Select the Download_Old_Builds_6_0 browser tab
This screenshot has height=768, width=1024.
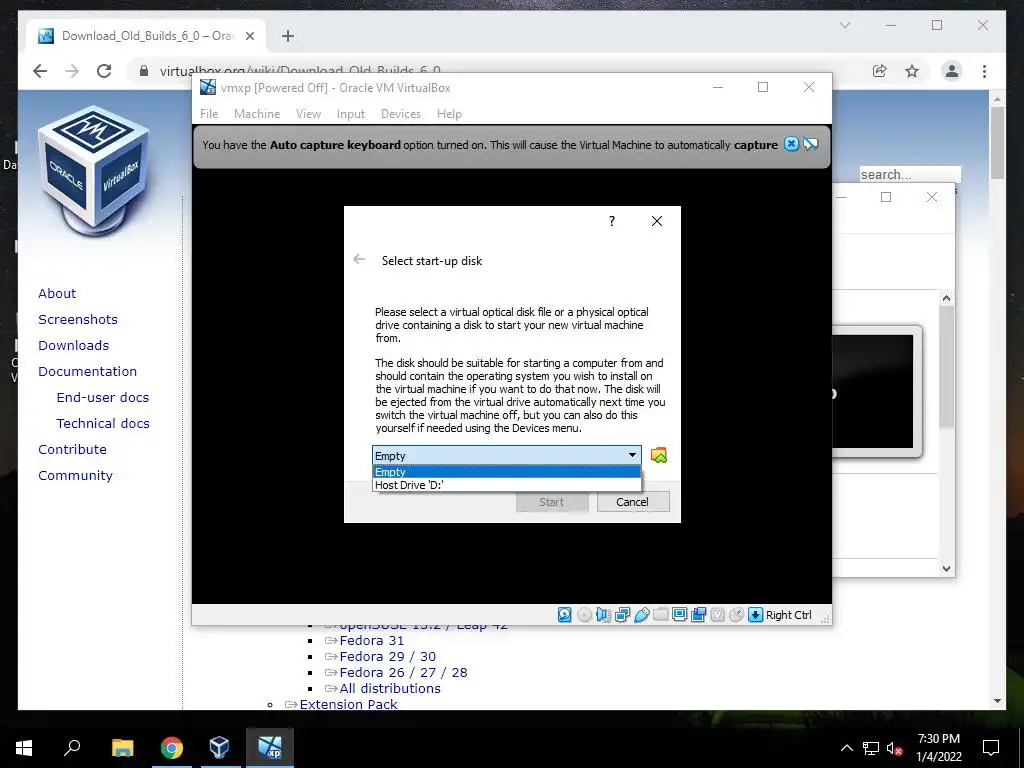(146, 36)
